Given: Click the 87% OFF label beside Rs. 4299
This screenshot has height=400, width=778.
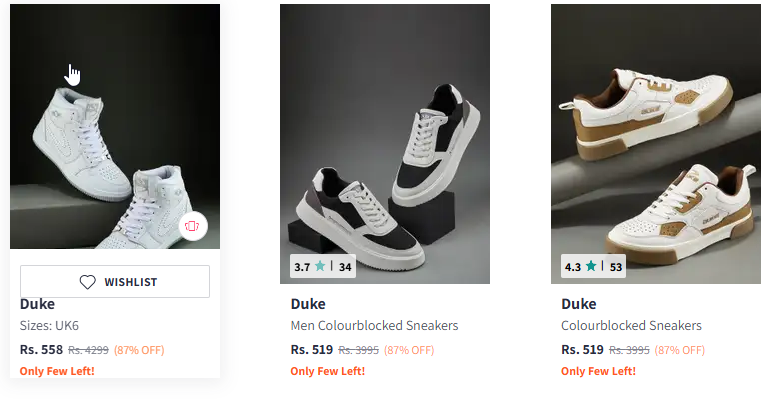Looking at the screenshot, I should 139,350.
